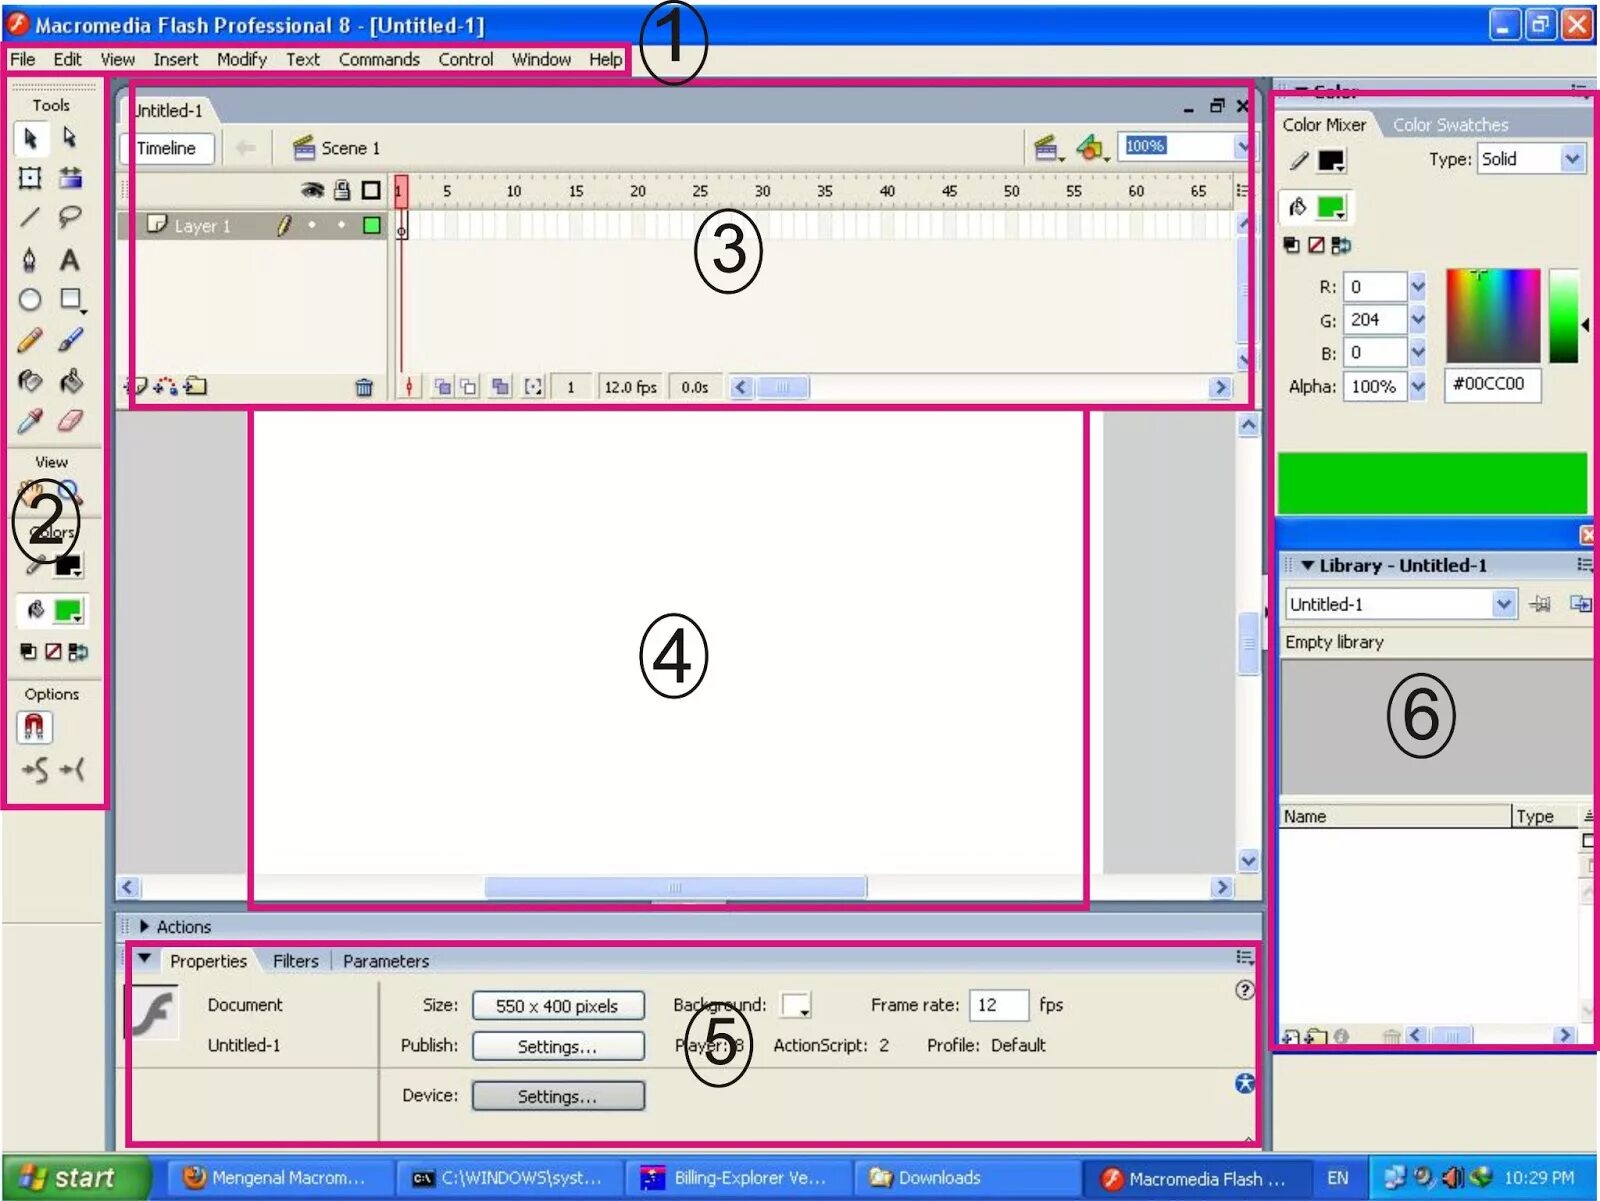Viewport: 1600px width, 1201px height.
Task: Select the Eyedropper tool
Action: pyautogui.click(x=30, y=421)
